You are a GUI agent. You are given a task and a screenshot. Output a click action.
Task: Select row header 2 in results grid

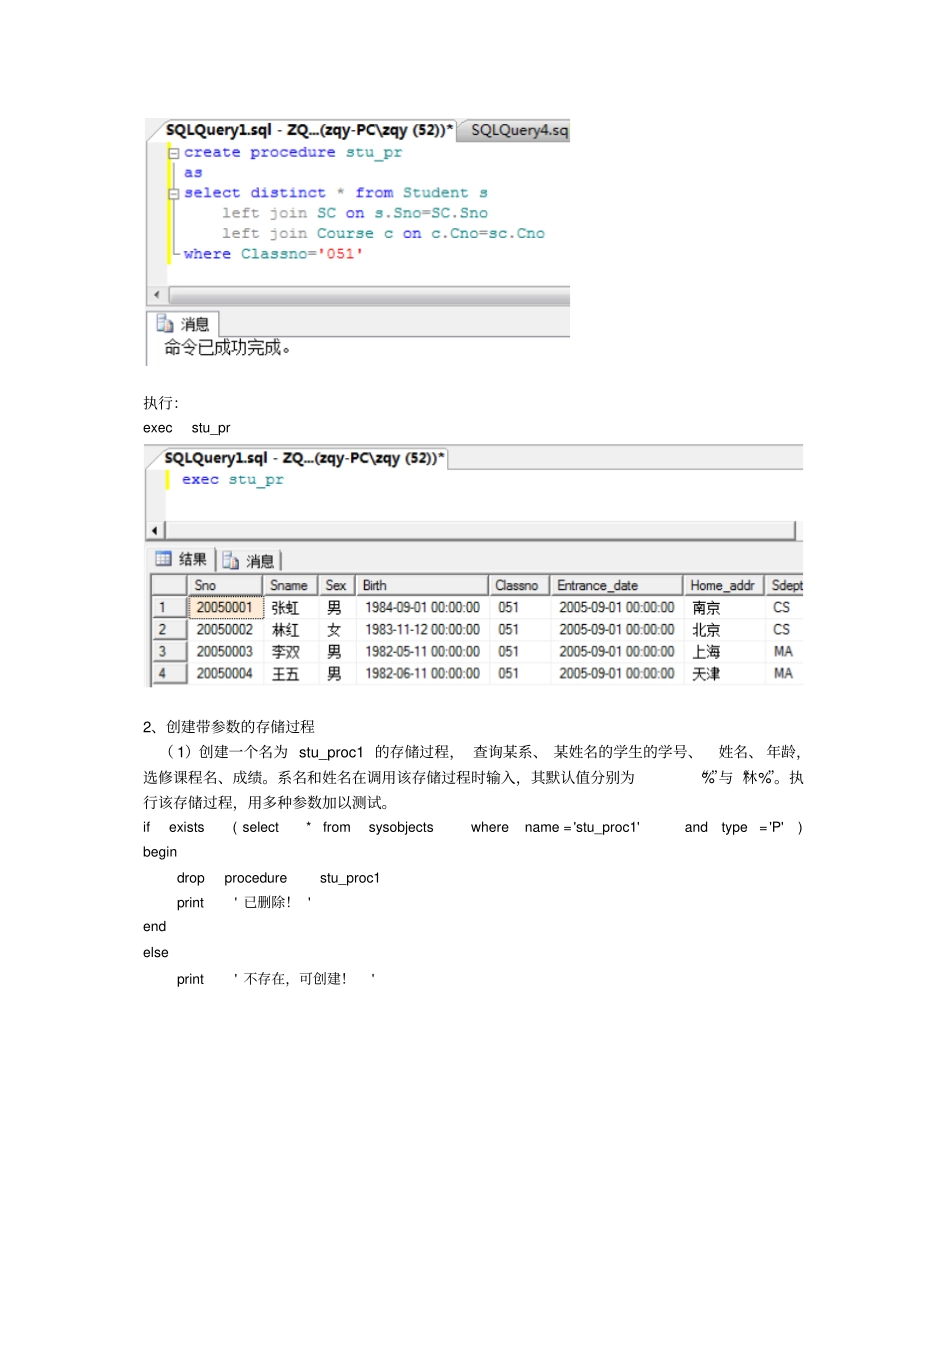tap(169, 629)
